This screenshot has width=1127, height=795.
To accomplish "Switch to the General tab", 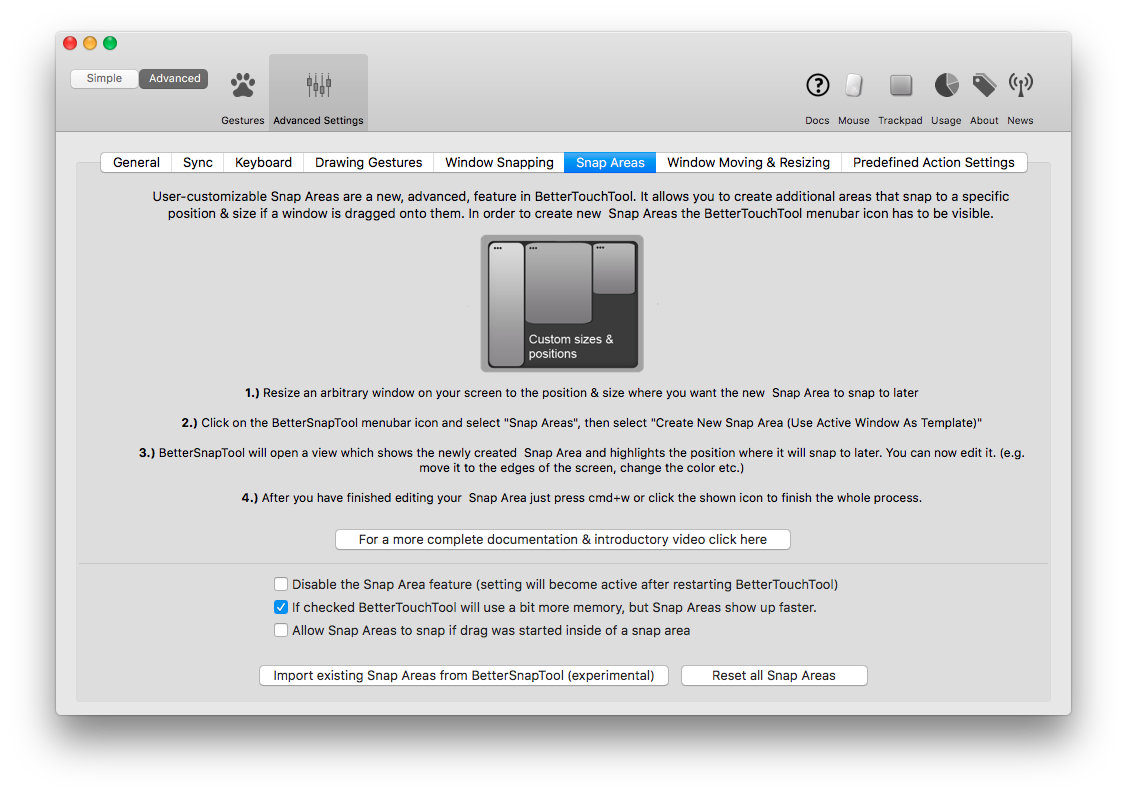I will tap(136, 162).
